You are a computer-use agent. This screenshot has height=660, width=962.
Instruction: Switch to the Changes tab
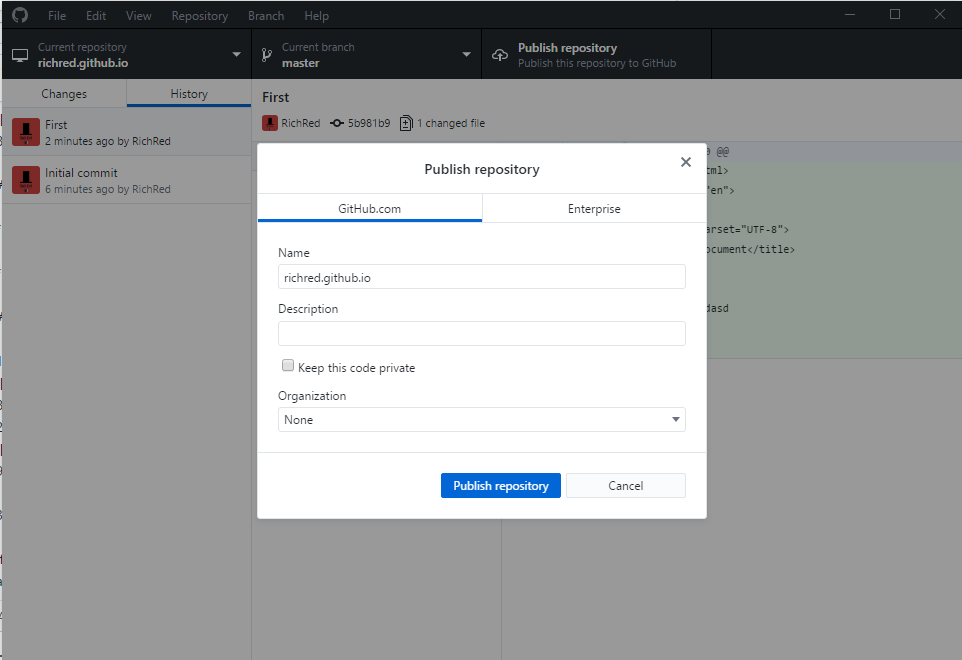64,94
